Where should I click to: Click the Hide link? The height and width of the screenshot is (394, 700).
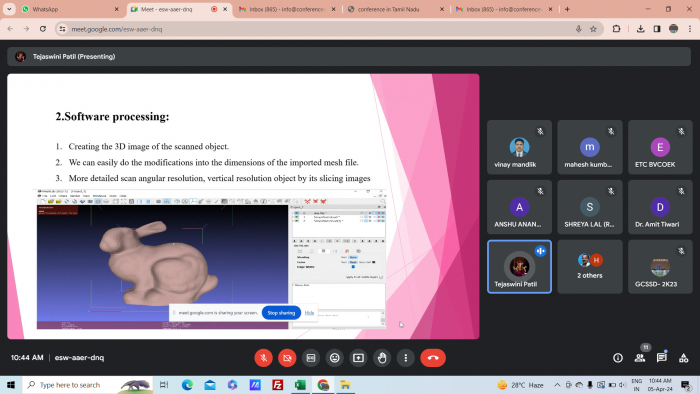[309, 313]
